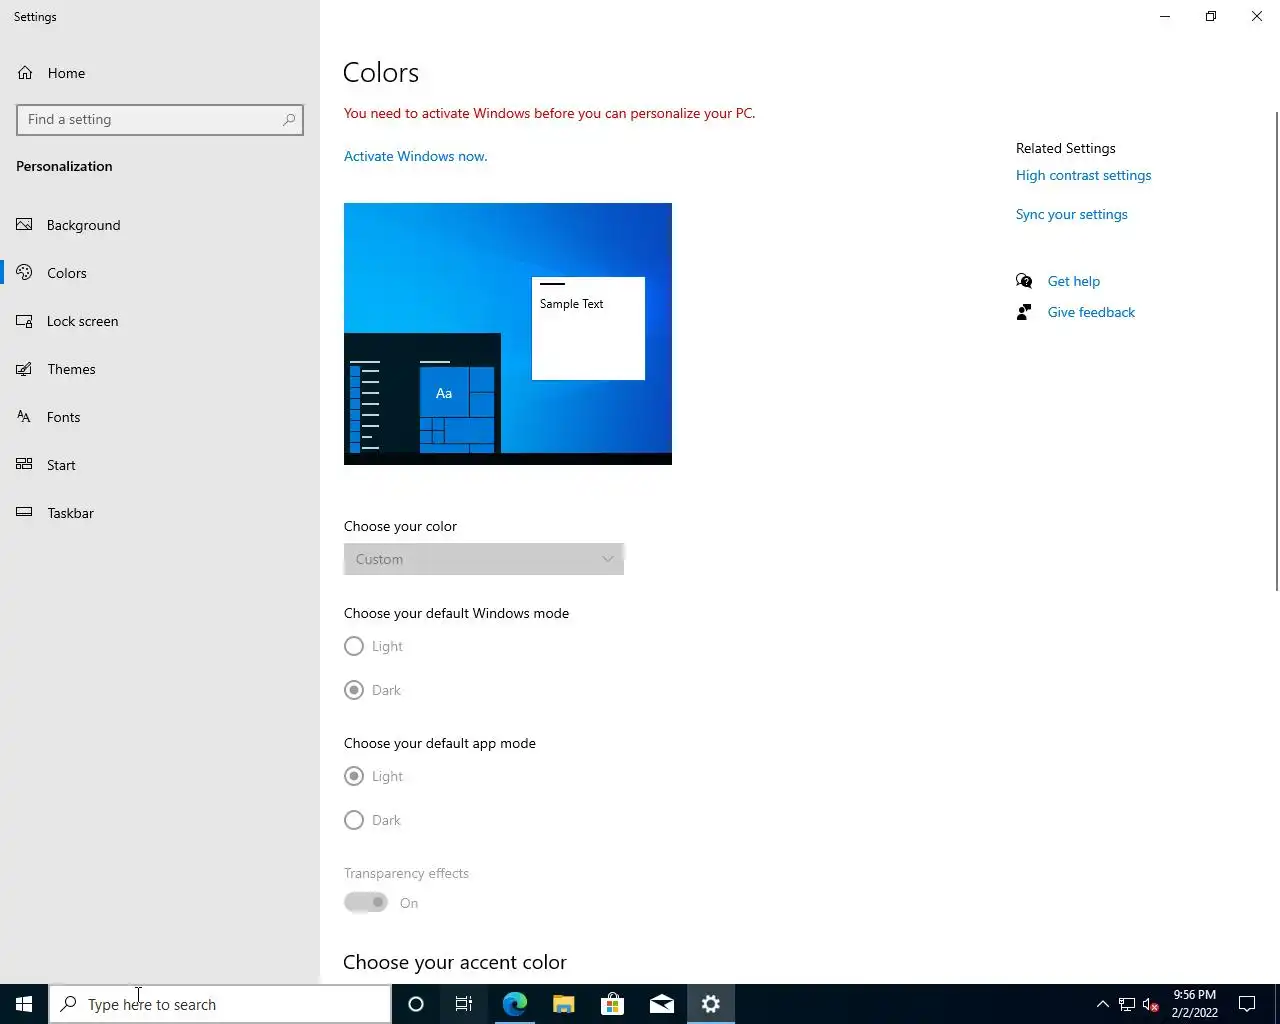Click the Colors palette icon
The height and width of the screenshot is (1024, 1280).
25,273
